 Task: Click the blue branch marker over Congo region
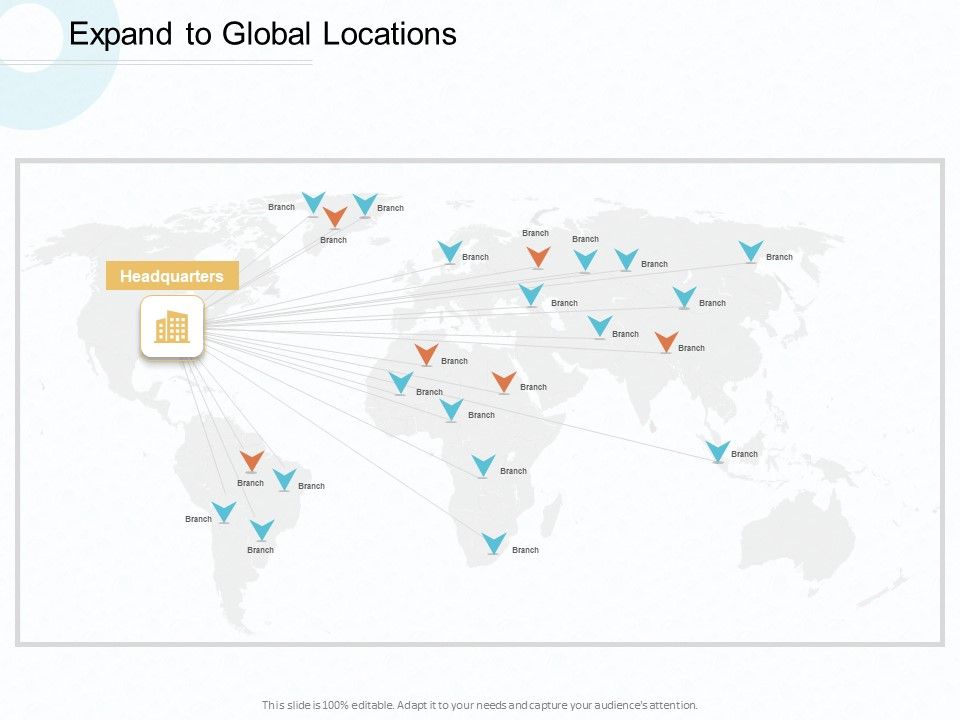click(483, 466)
